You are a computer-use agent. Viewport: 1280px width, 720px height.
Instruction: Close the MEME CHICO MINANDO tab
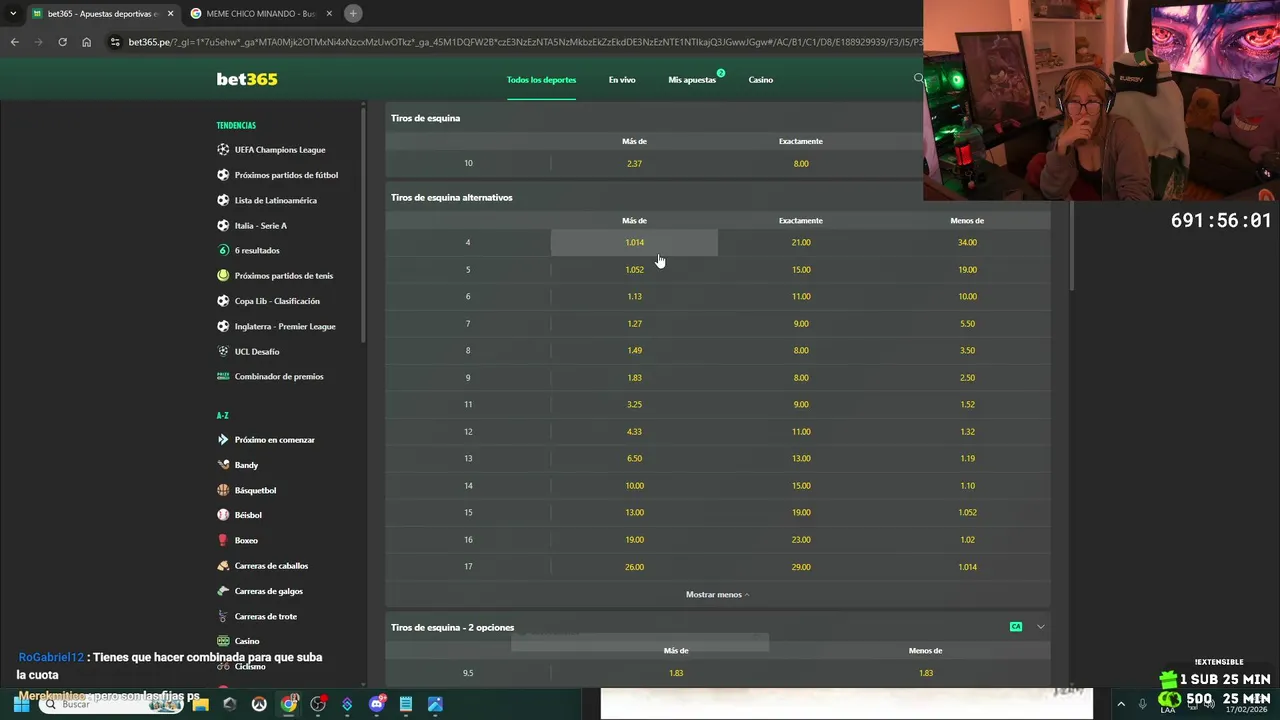click(x=329, y=13)
